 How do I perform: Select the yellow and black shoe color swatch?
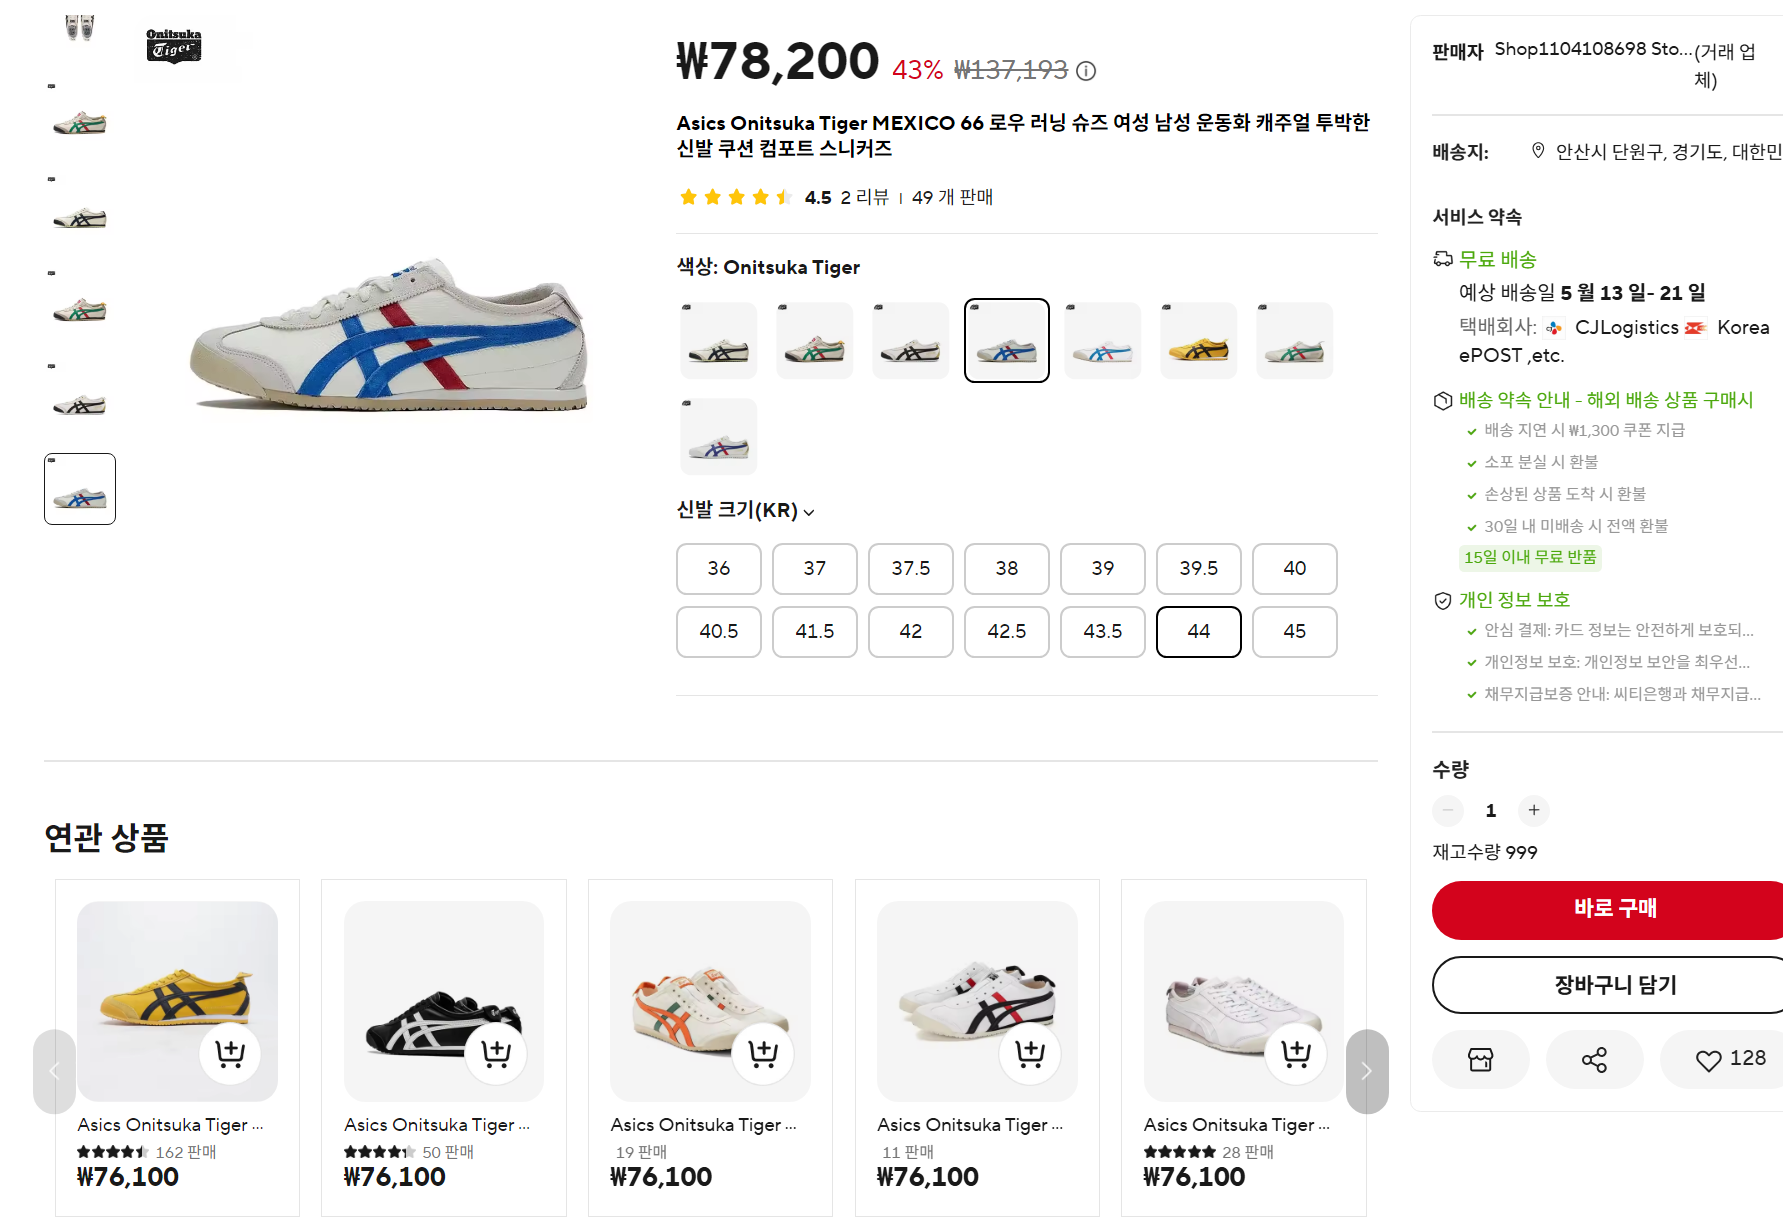(1199, 341)
